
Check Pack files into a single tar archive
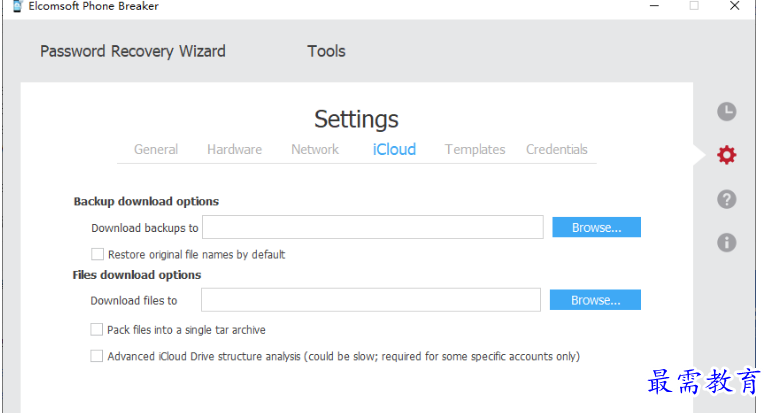[x=97, y=329]
